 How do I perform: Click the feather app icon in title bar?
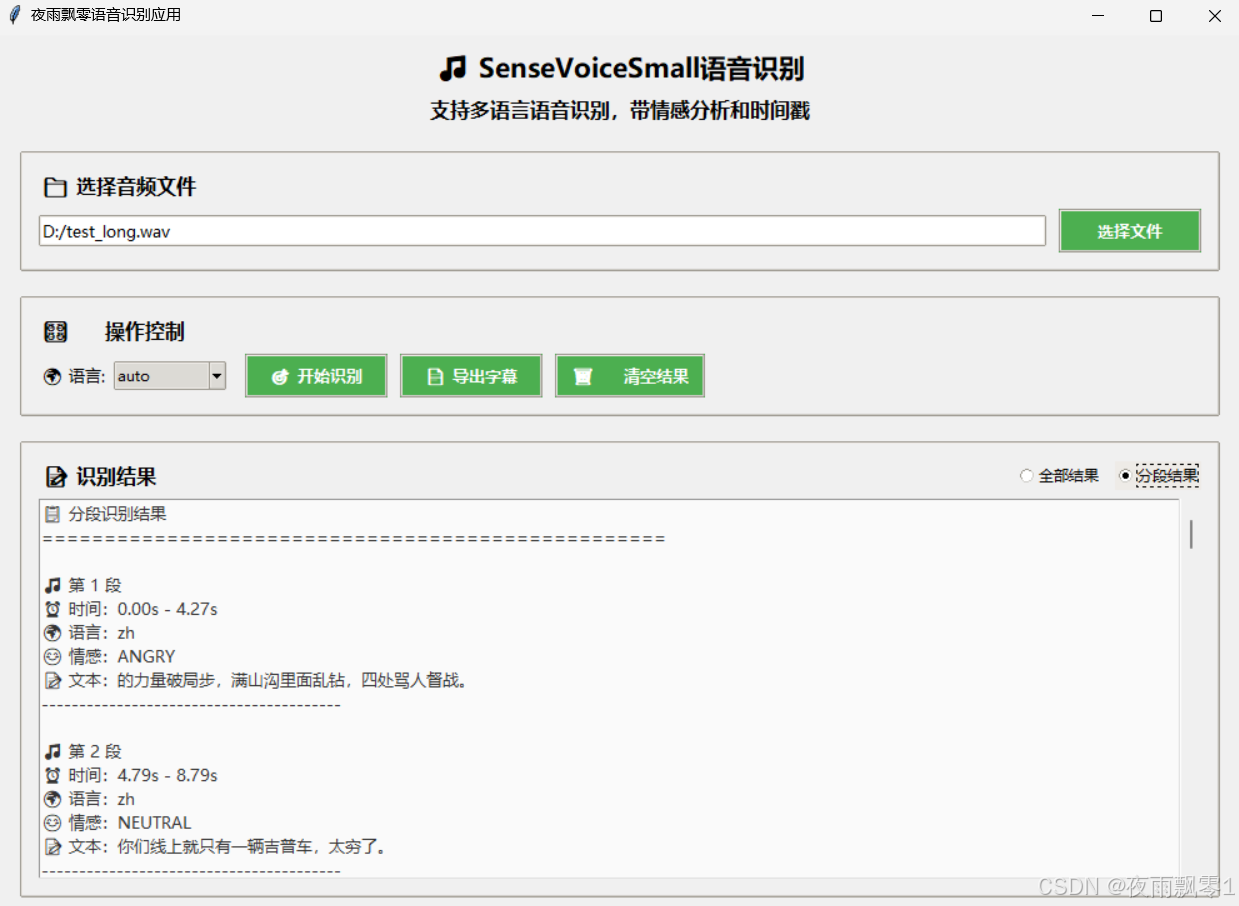pyautogui.click(x=14, y=15)
